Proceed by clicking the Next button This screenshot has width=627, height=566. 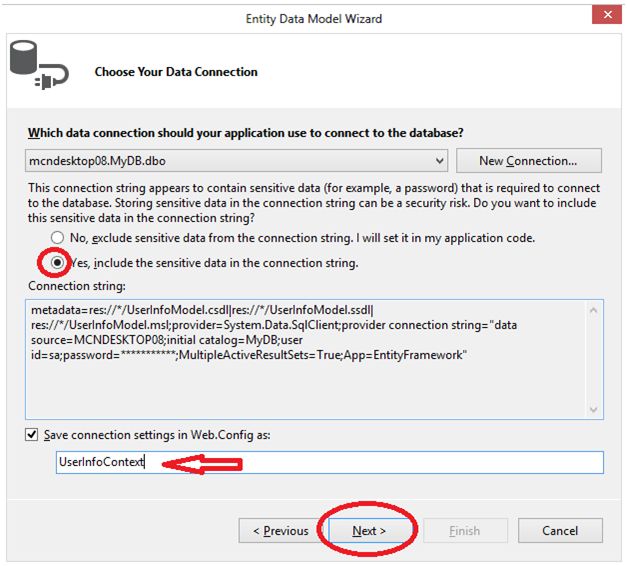coord(368,531)
